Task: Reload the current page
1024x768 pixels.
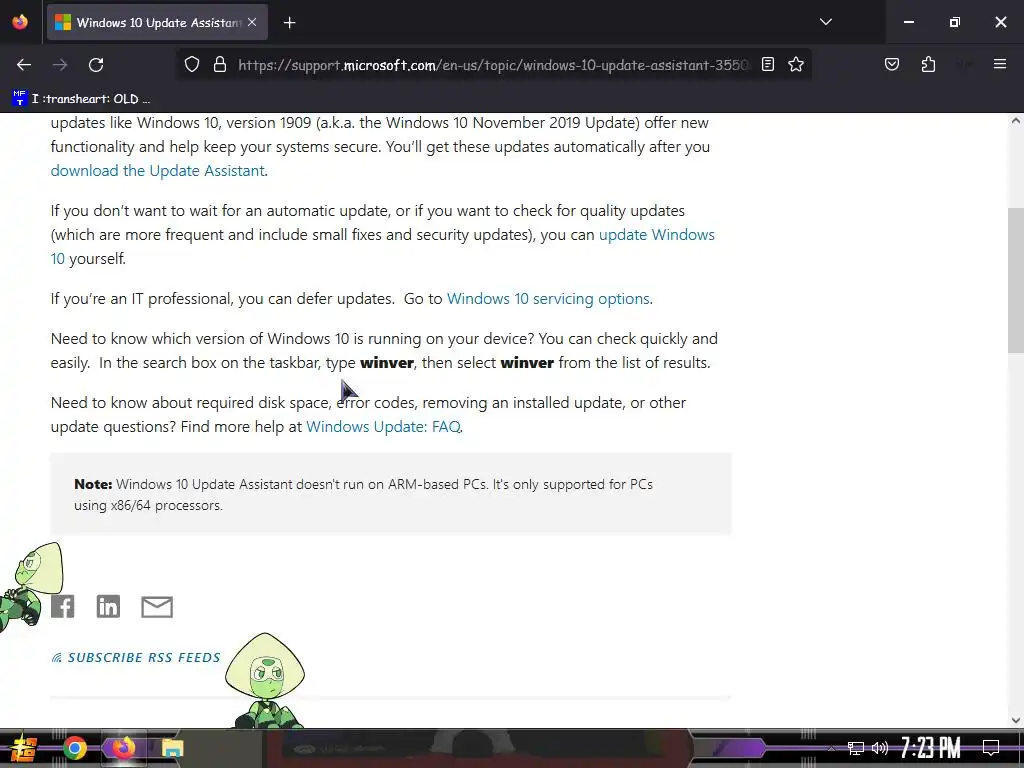Action: pos(96,65)
